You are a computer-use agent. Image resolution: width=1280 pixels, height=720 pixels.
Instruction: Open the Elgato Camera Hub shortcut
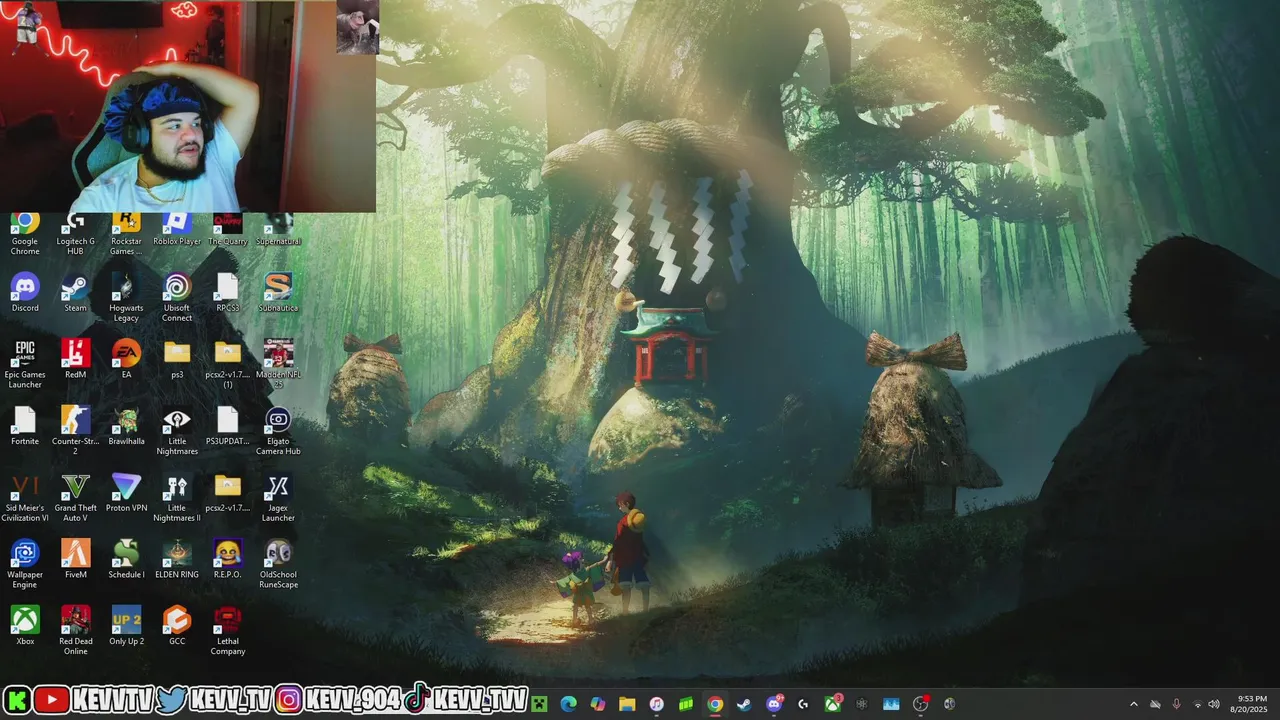pyautogui.click(x=278, y=431)
